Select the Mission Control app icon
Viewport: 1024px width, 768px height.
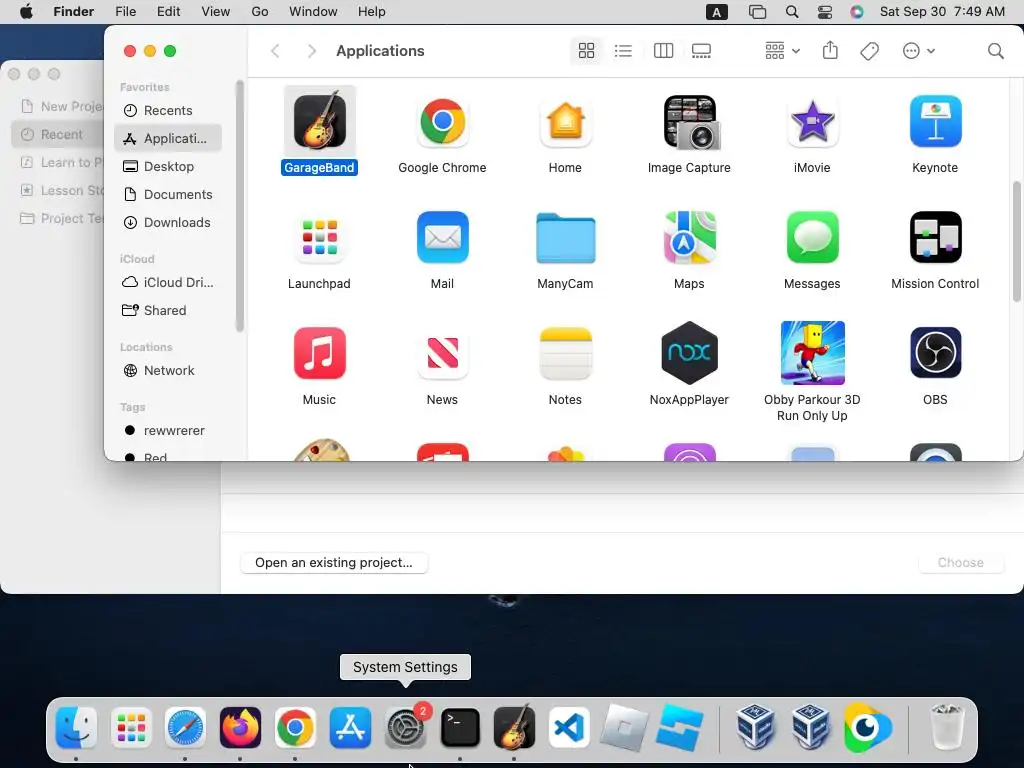pos(935,238)
